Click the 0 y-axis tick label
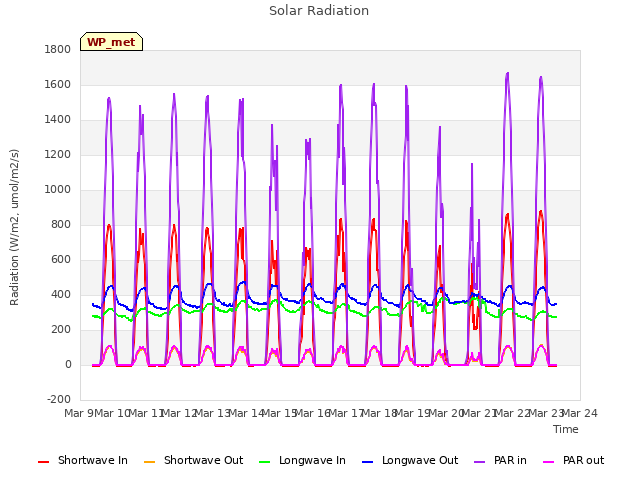640x480 pixels. [68, 364]
